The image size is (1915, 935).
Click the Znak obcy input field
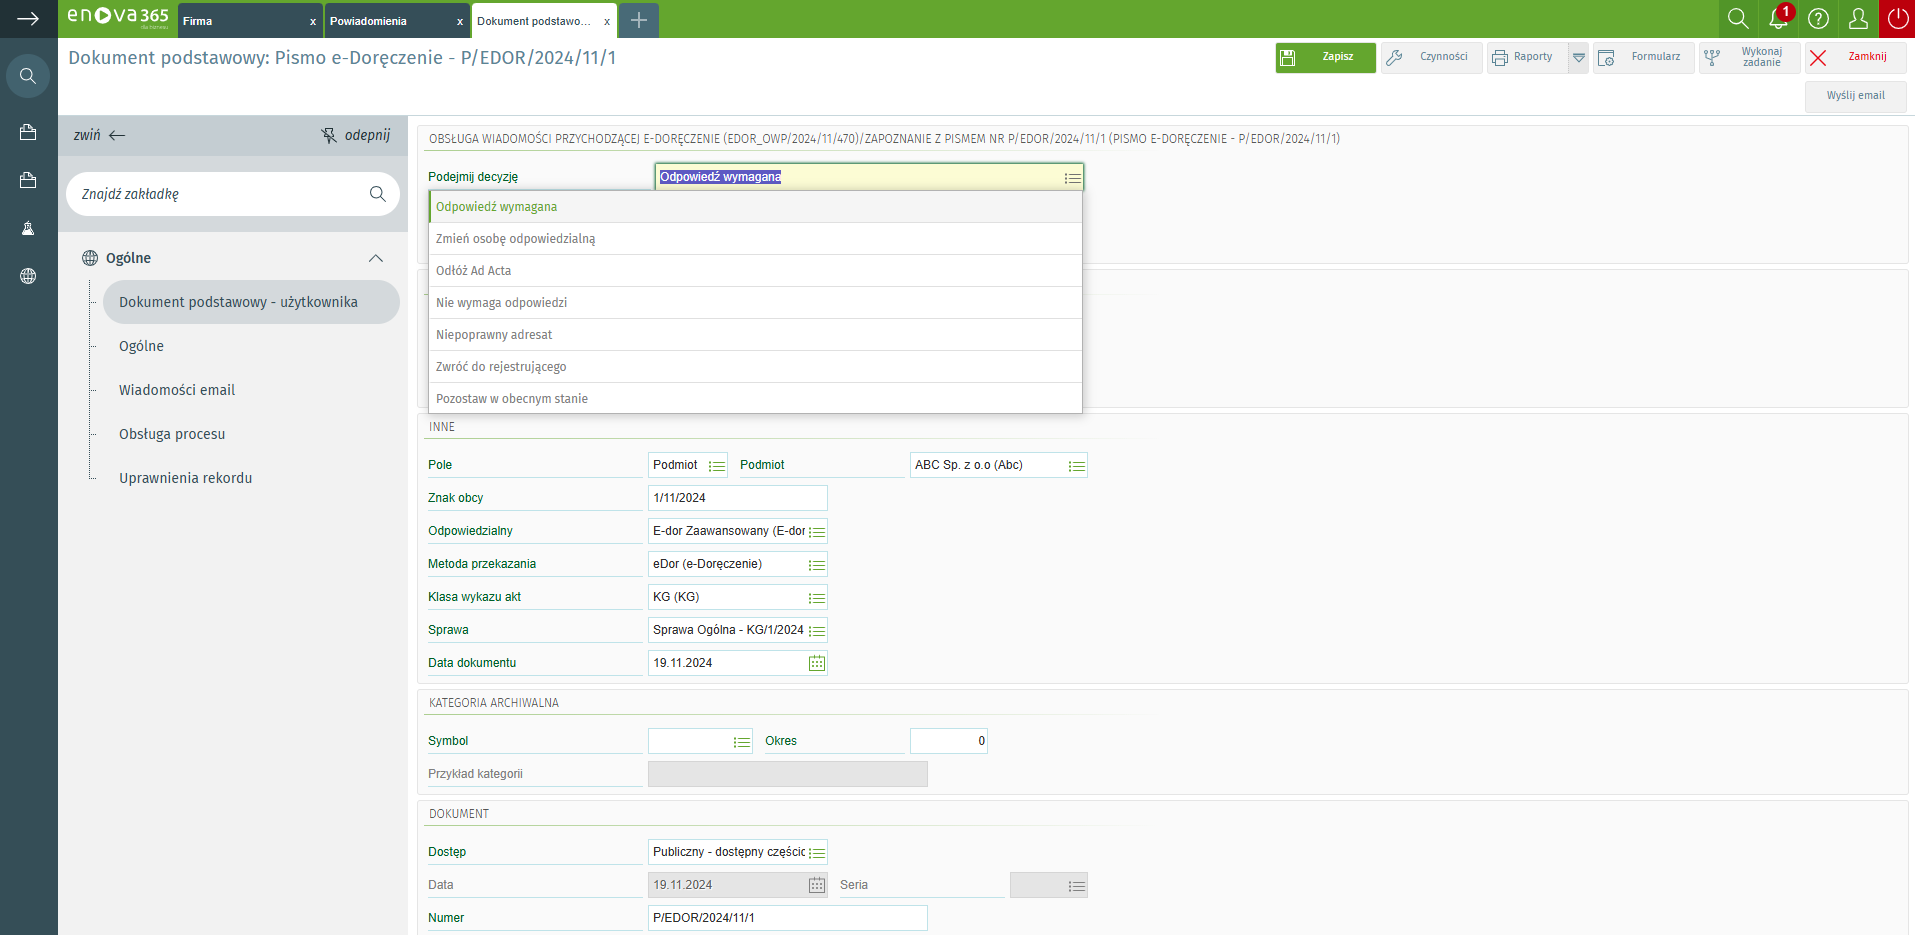[737, 498]
